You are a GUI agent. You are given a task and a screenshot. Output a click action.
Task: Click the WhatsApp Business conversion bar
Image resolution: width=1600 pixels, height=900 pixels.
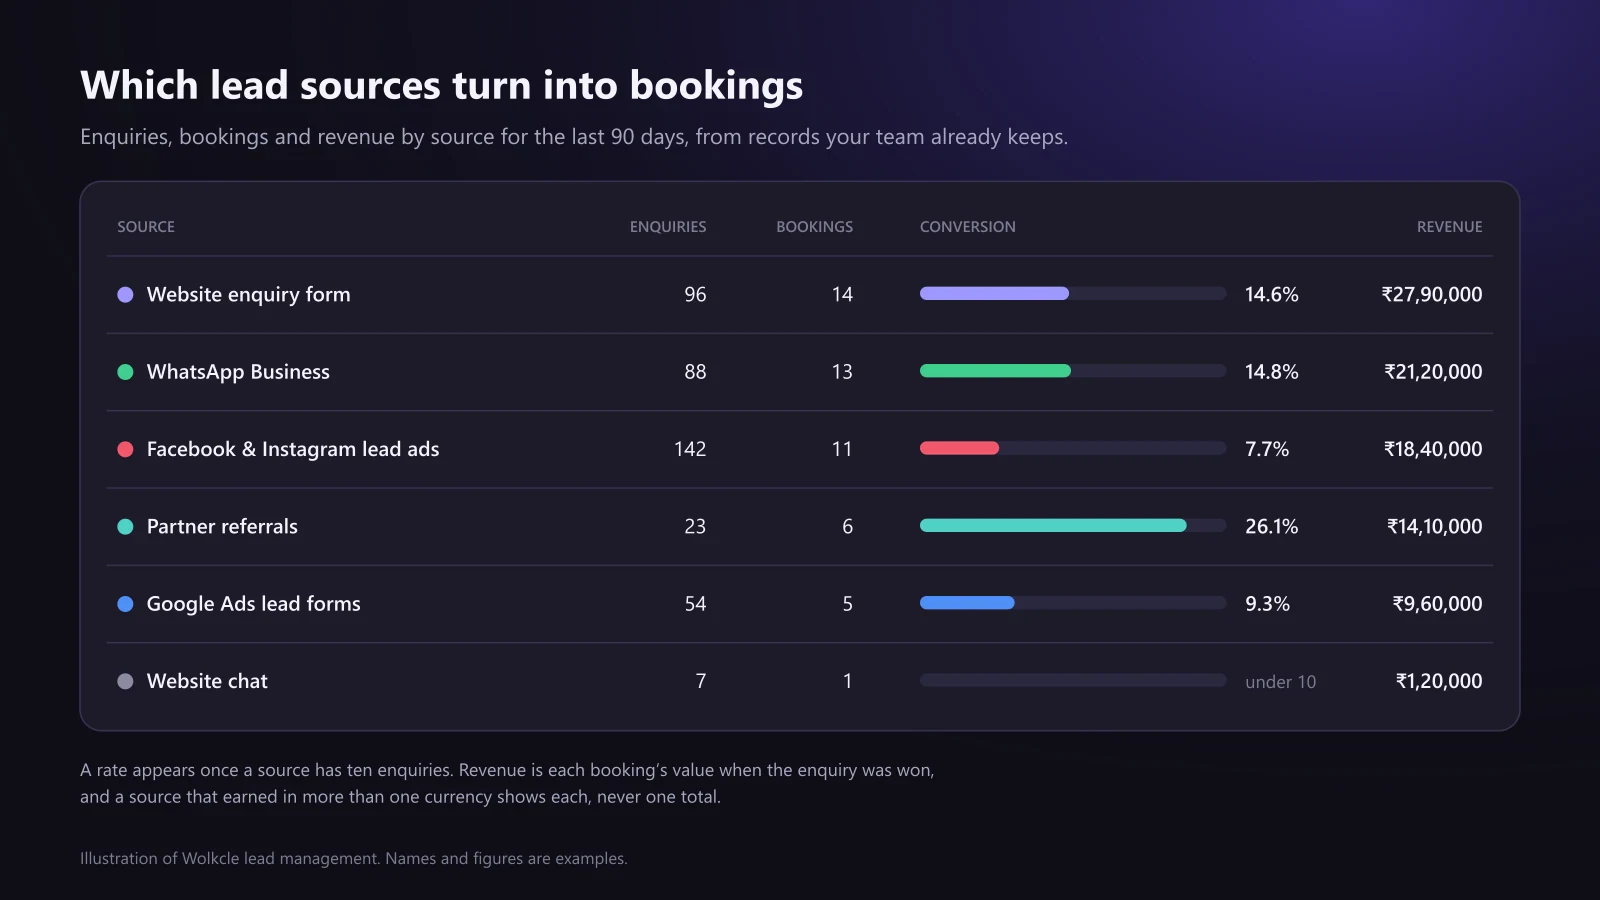(1073, 371)
